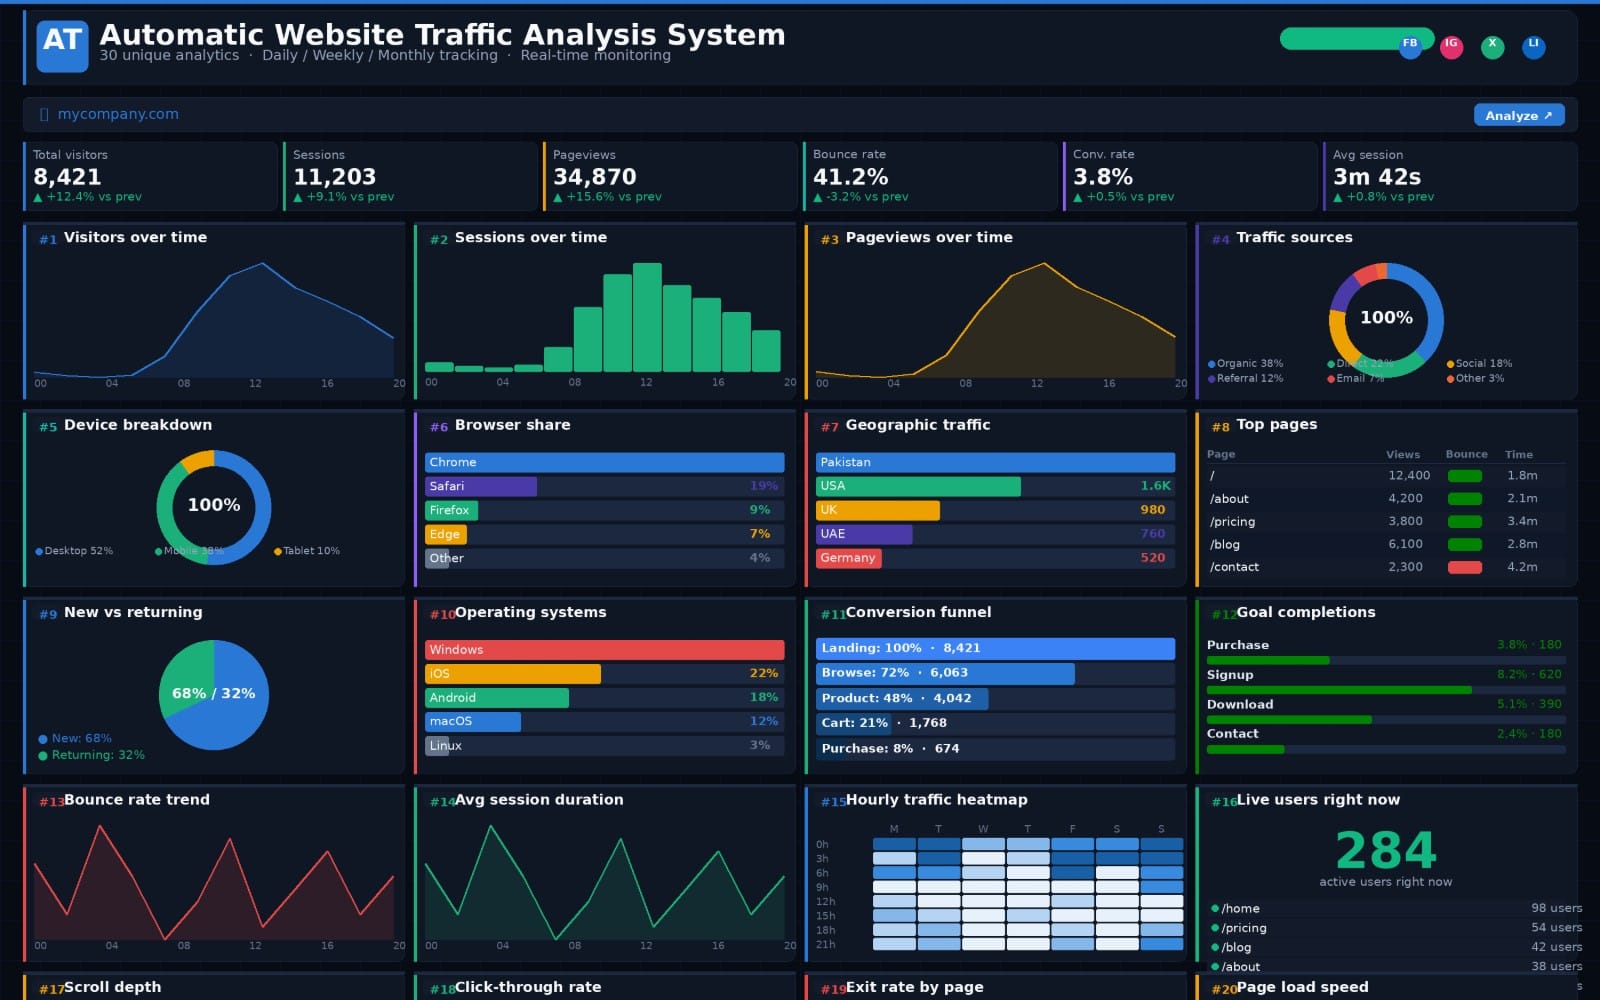
Task: Select the UK 980 bar
Action: pyautogui.click(x=995, y=510)
